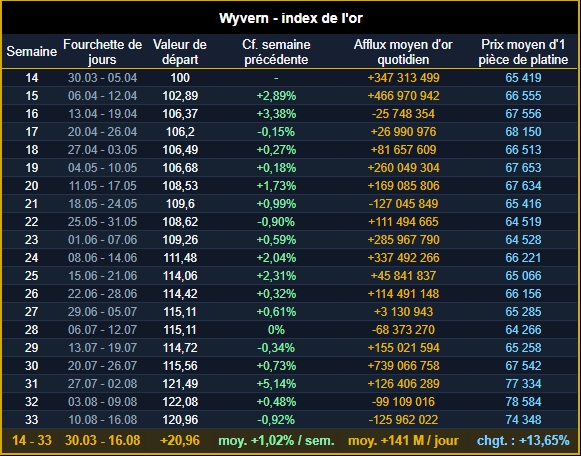Image resolution: width=581 pixels, height=456 pixels.
Task: Select the summary 'chgt. : +13,65%'
Action: [x=523, y=441]
